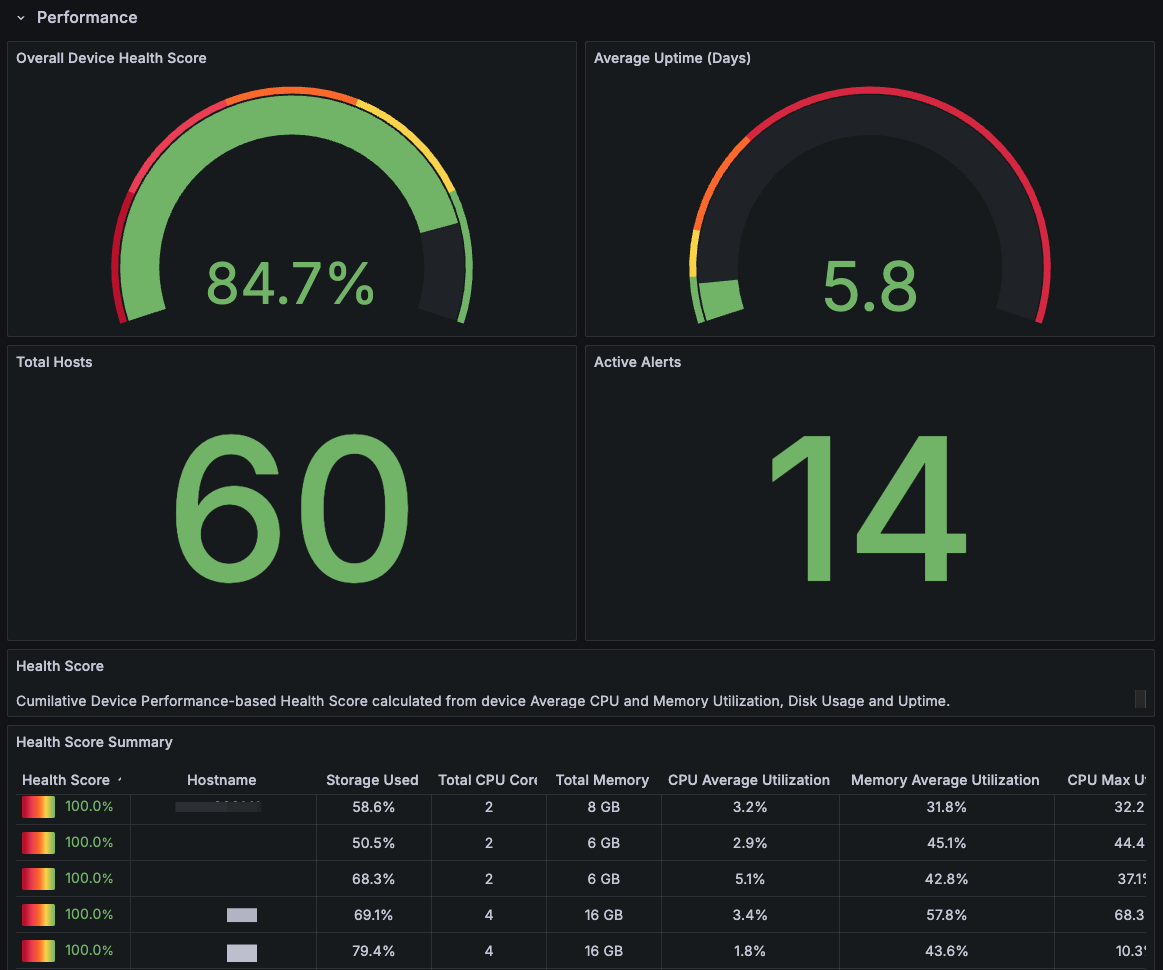
Task: Click the Total Hosts panel title
Action: pyautogui.click(x=54, y=362)
